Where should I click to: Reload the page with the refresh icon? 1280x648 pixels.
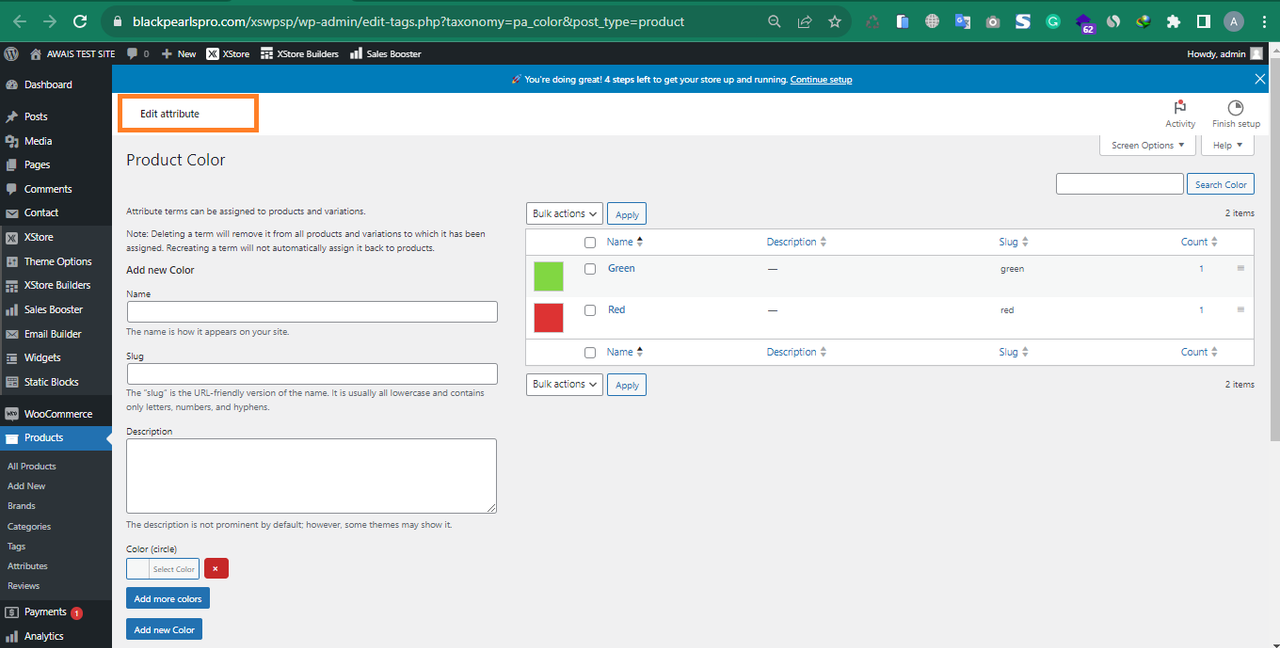(x=81, y=21)
